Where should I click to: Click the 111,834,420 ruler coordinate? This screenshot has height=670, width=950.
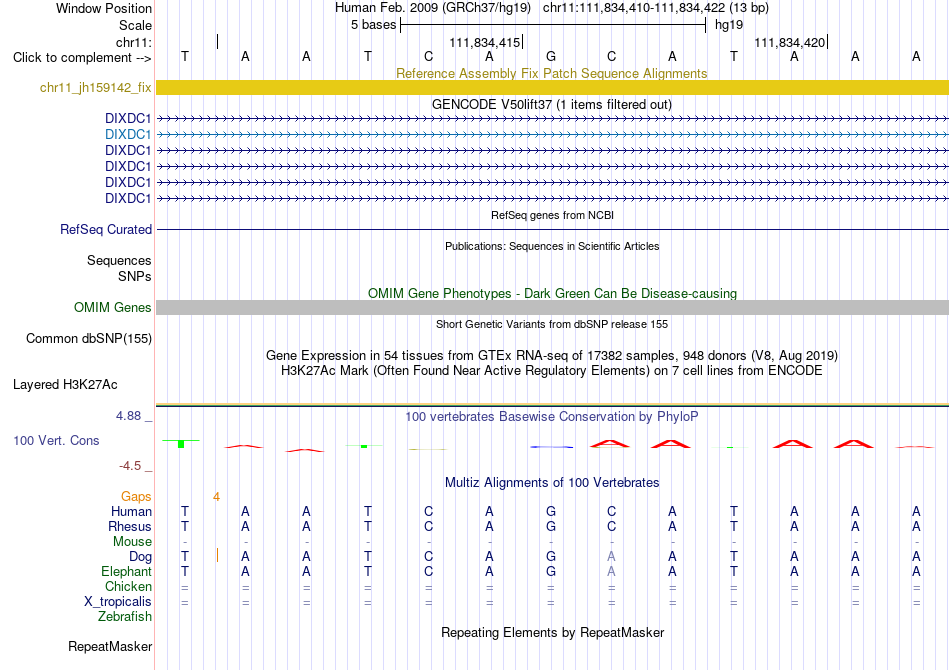click(x=789, y=42)
